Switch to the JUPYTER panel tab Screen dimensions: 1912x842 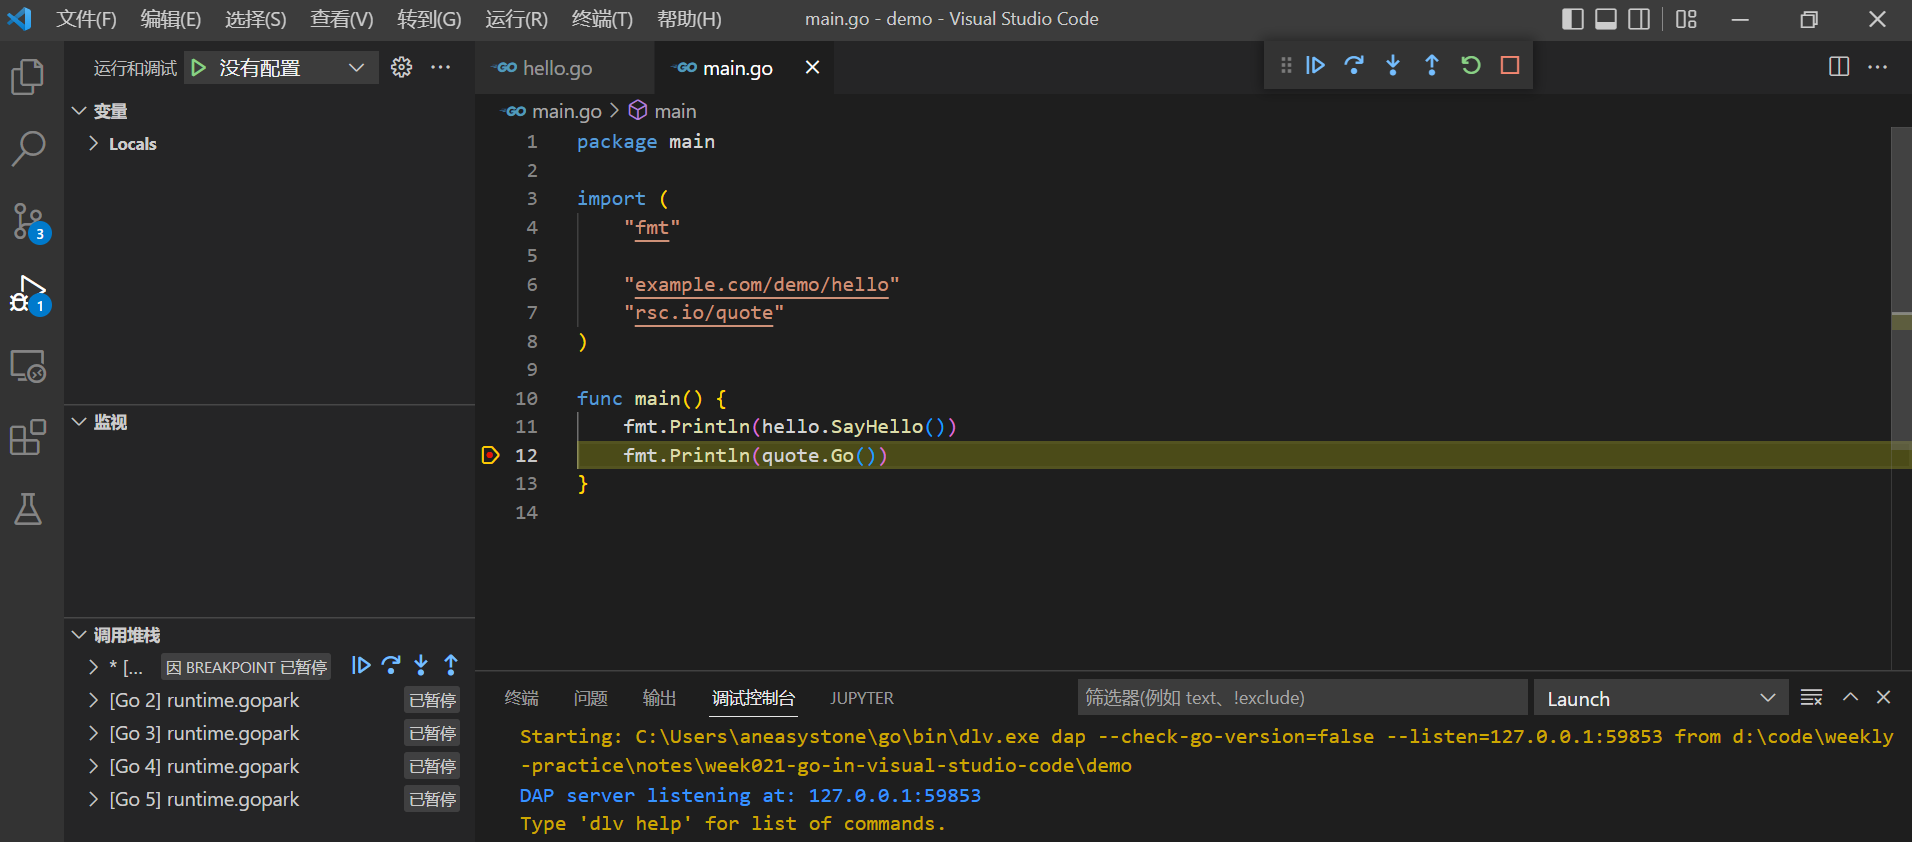pyautogui.click(x=862, y=698)
